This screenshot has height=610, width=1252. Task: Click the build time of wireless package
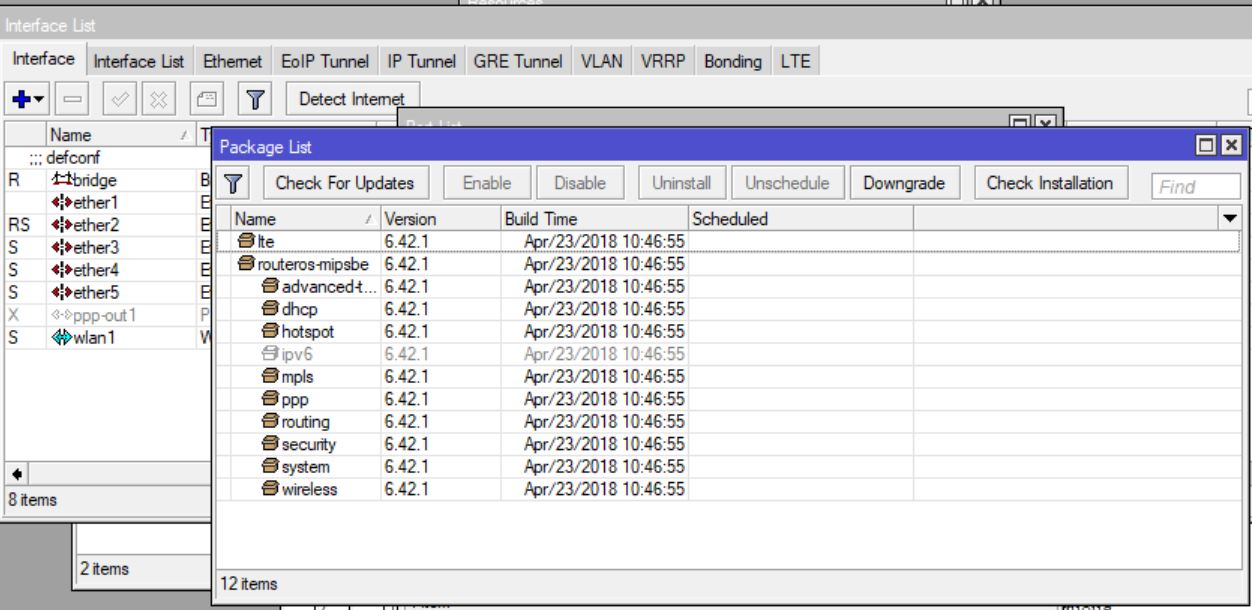pyautogui.click(x=604, y=489)
